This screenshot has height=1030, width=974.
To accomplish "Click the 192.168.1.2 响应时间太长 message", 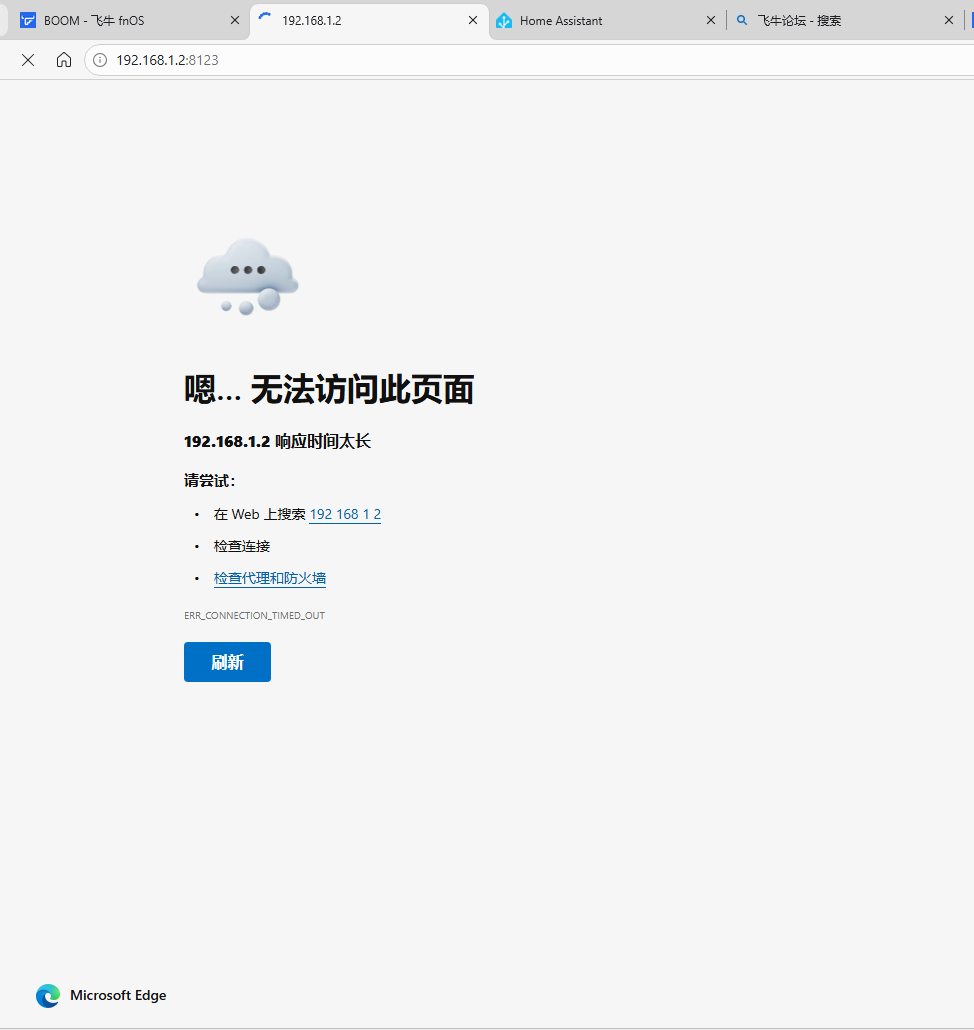I will point(277,441).
